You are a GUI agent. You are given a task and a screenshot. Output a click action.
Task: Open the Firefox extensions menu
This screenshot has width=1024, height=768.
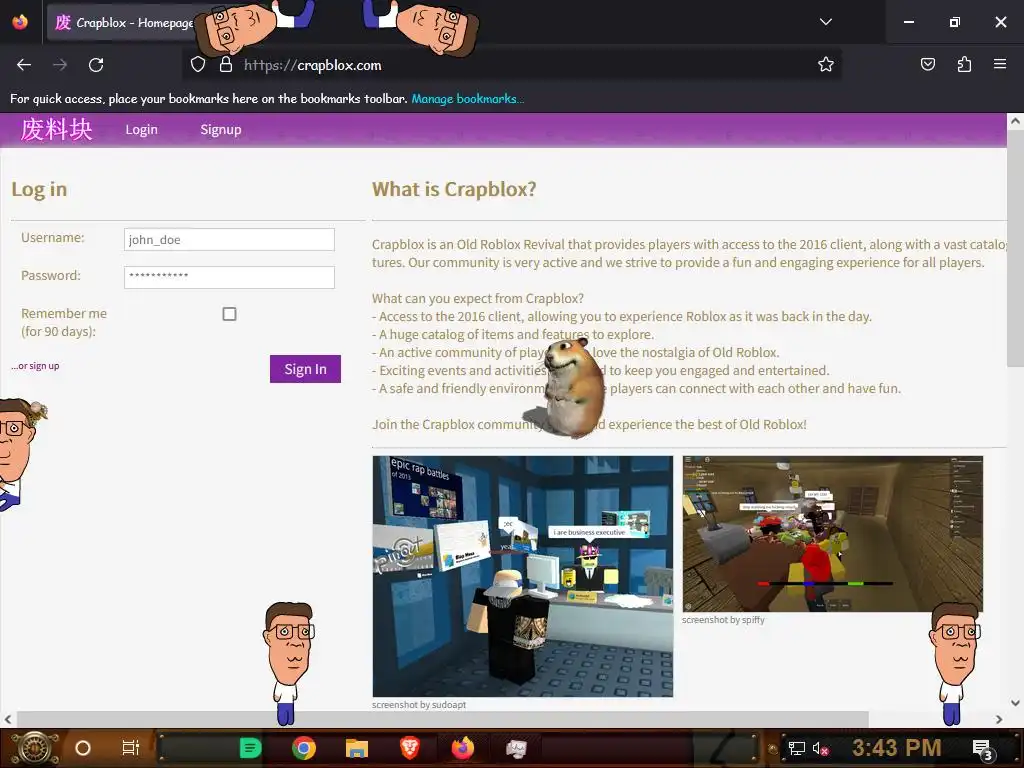(x=964, y=64)
